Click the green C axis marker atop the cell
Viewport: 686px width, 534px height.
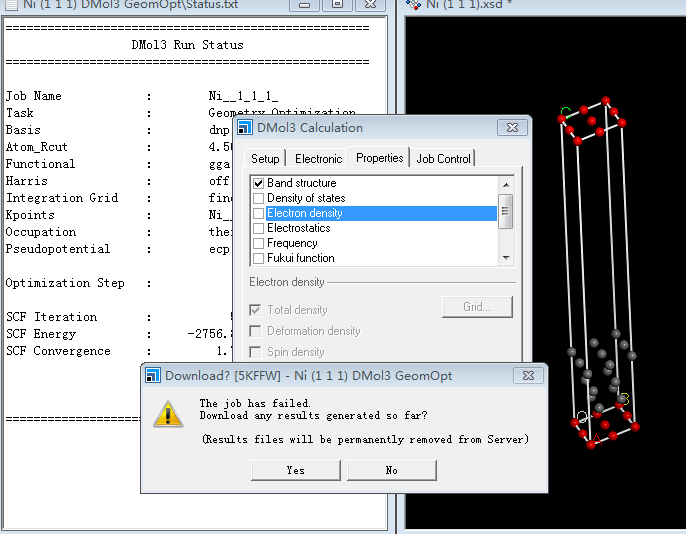coord(566,111)
